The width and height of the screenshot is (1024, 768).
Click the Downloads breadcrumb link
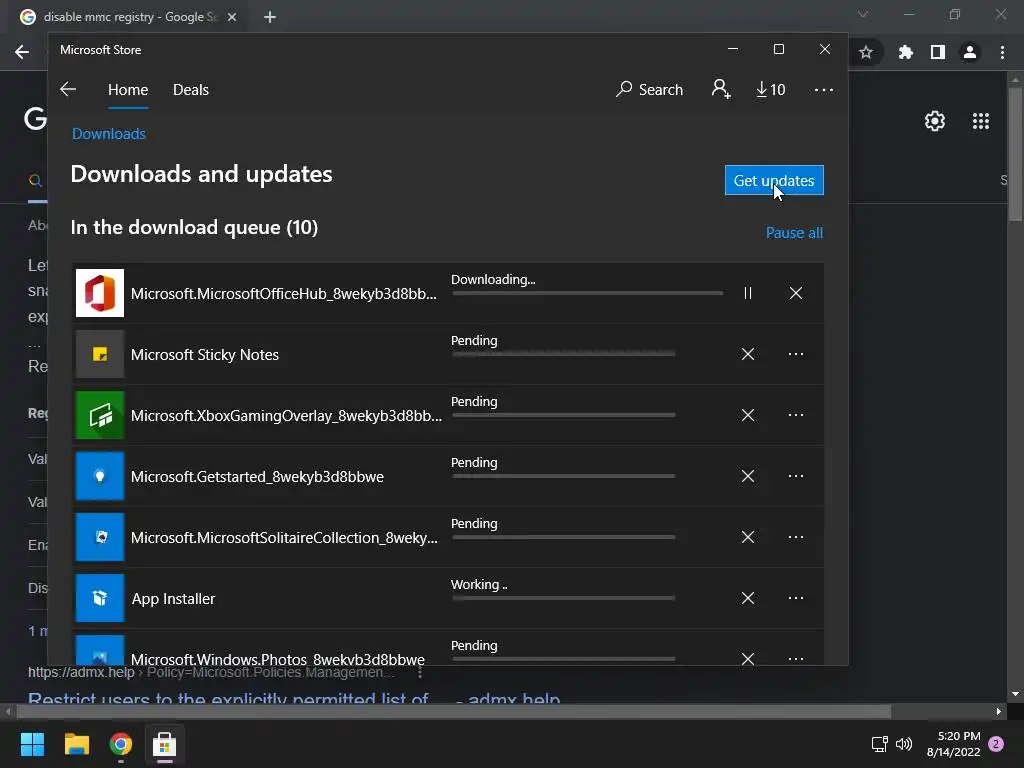(x=108, y=134)
